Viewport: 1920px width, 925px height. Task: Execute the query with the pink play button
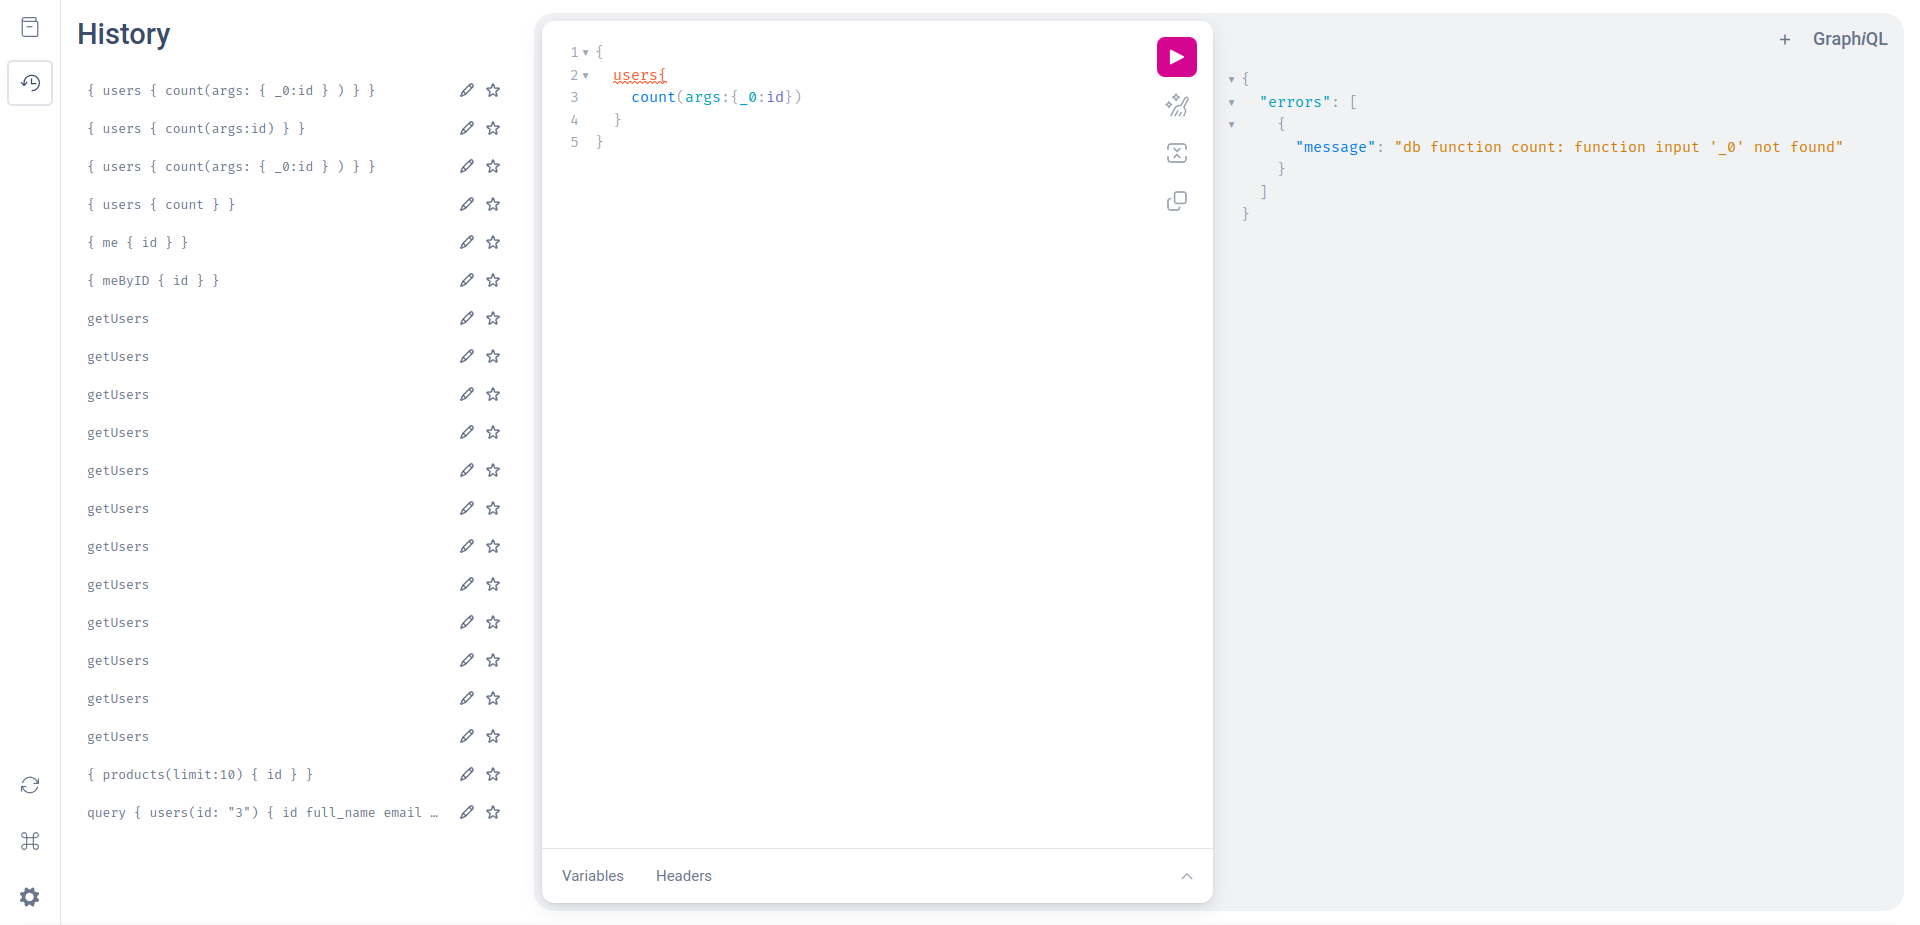coord(1176,57)
